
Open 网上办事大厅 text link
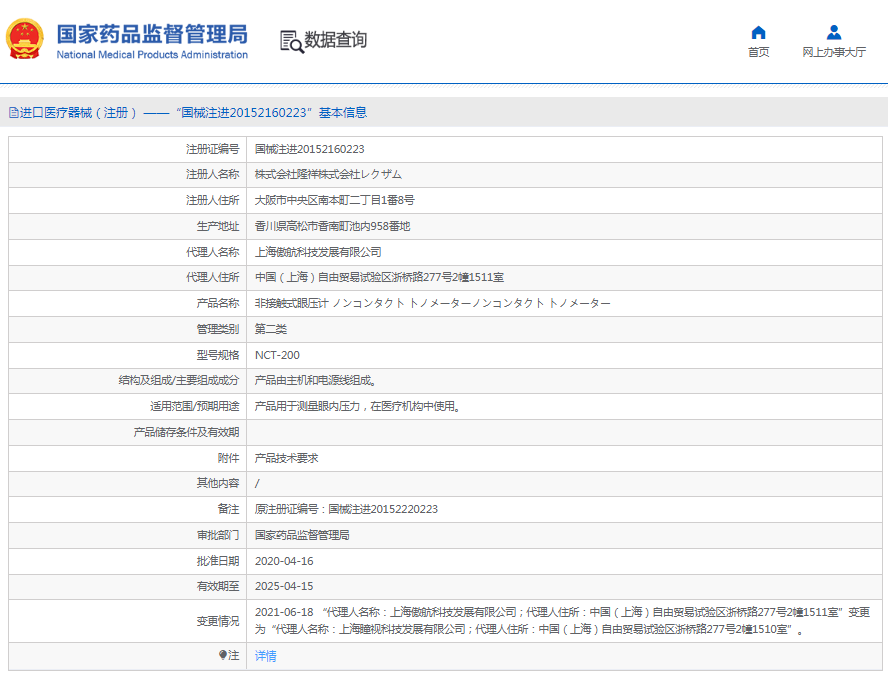coord(834,52)
